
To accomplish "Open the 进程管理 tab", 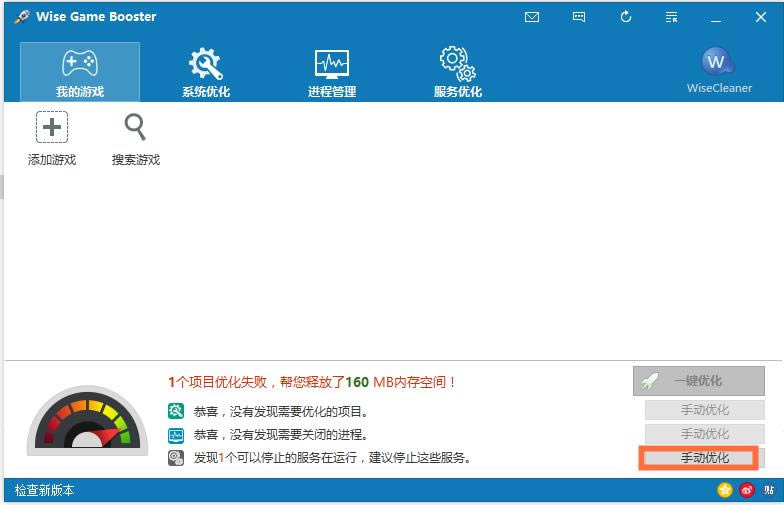I will point(332,72).
